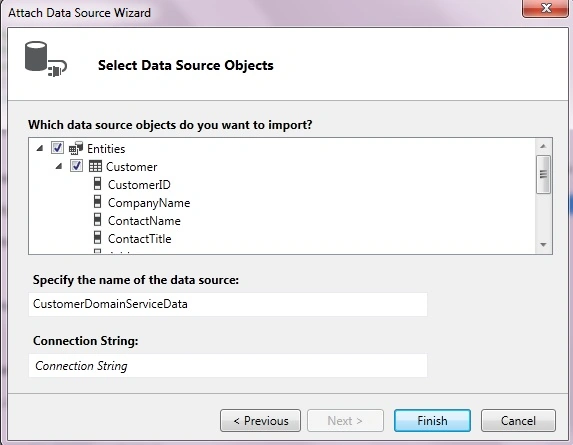
Task: Select the CustomerID field icon
Action: tap(97, 184)
